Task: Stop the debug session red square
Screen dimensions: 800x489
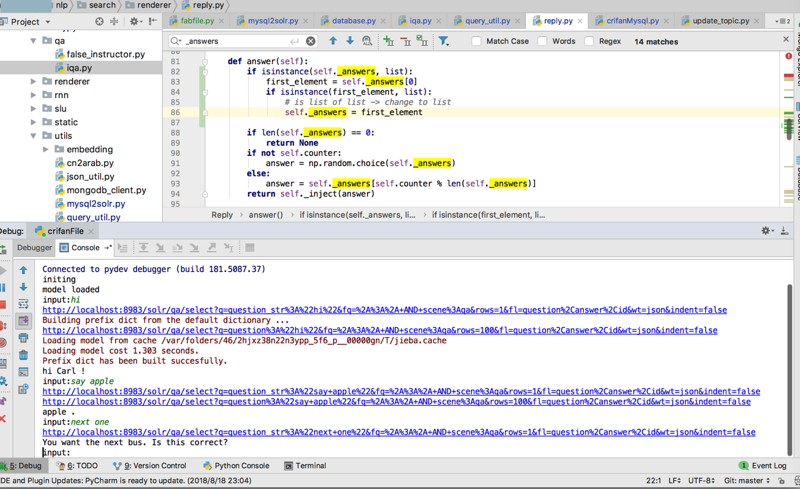Action: 3,304
